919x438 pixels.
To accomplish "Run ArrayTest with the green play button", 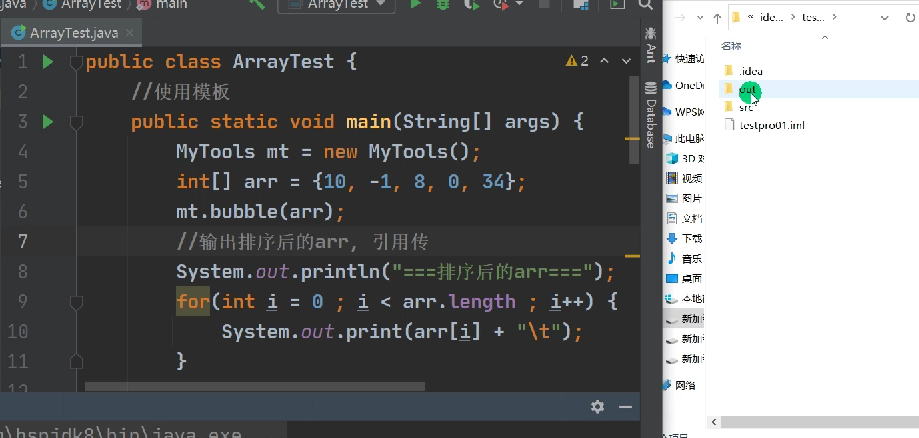I will 415,4.
